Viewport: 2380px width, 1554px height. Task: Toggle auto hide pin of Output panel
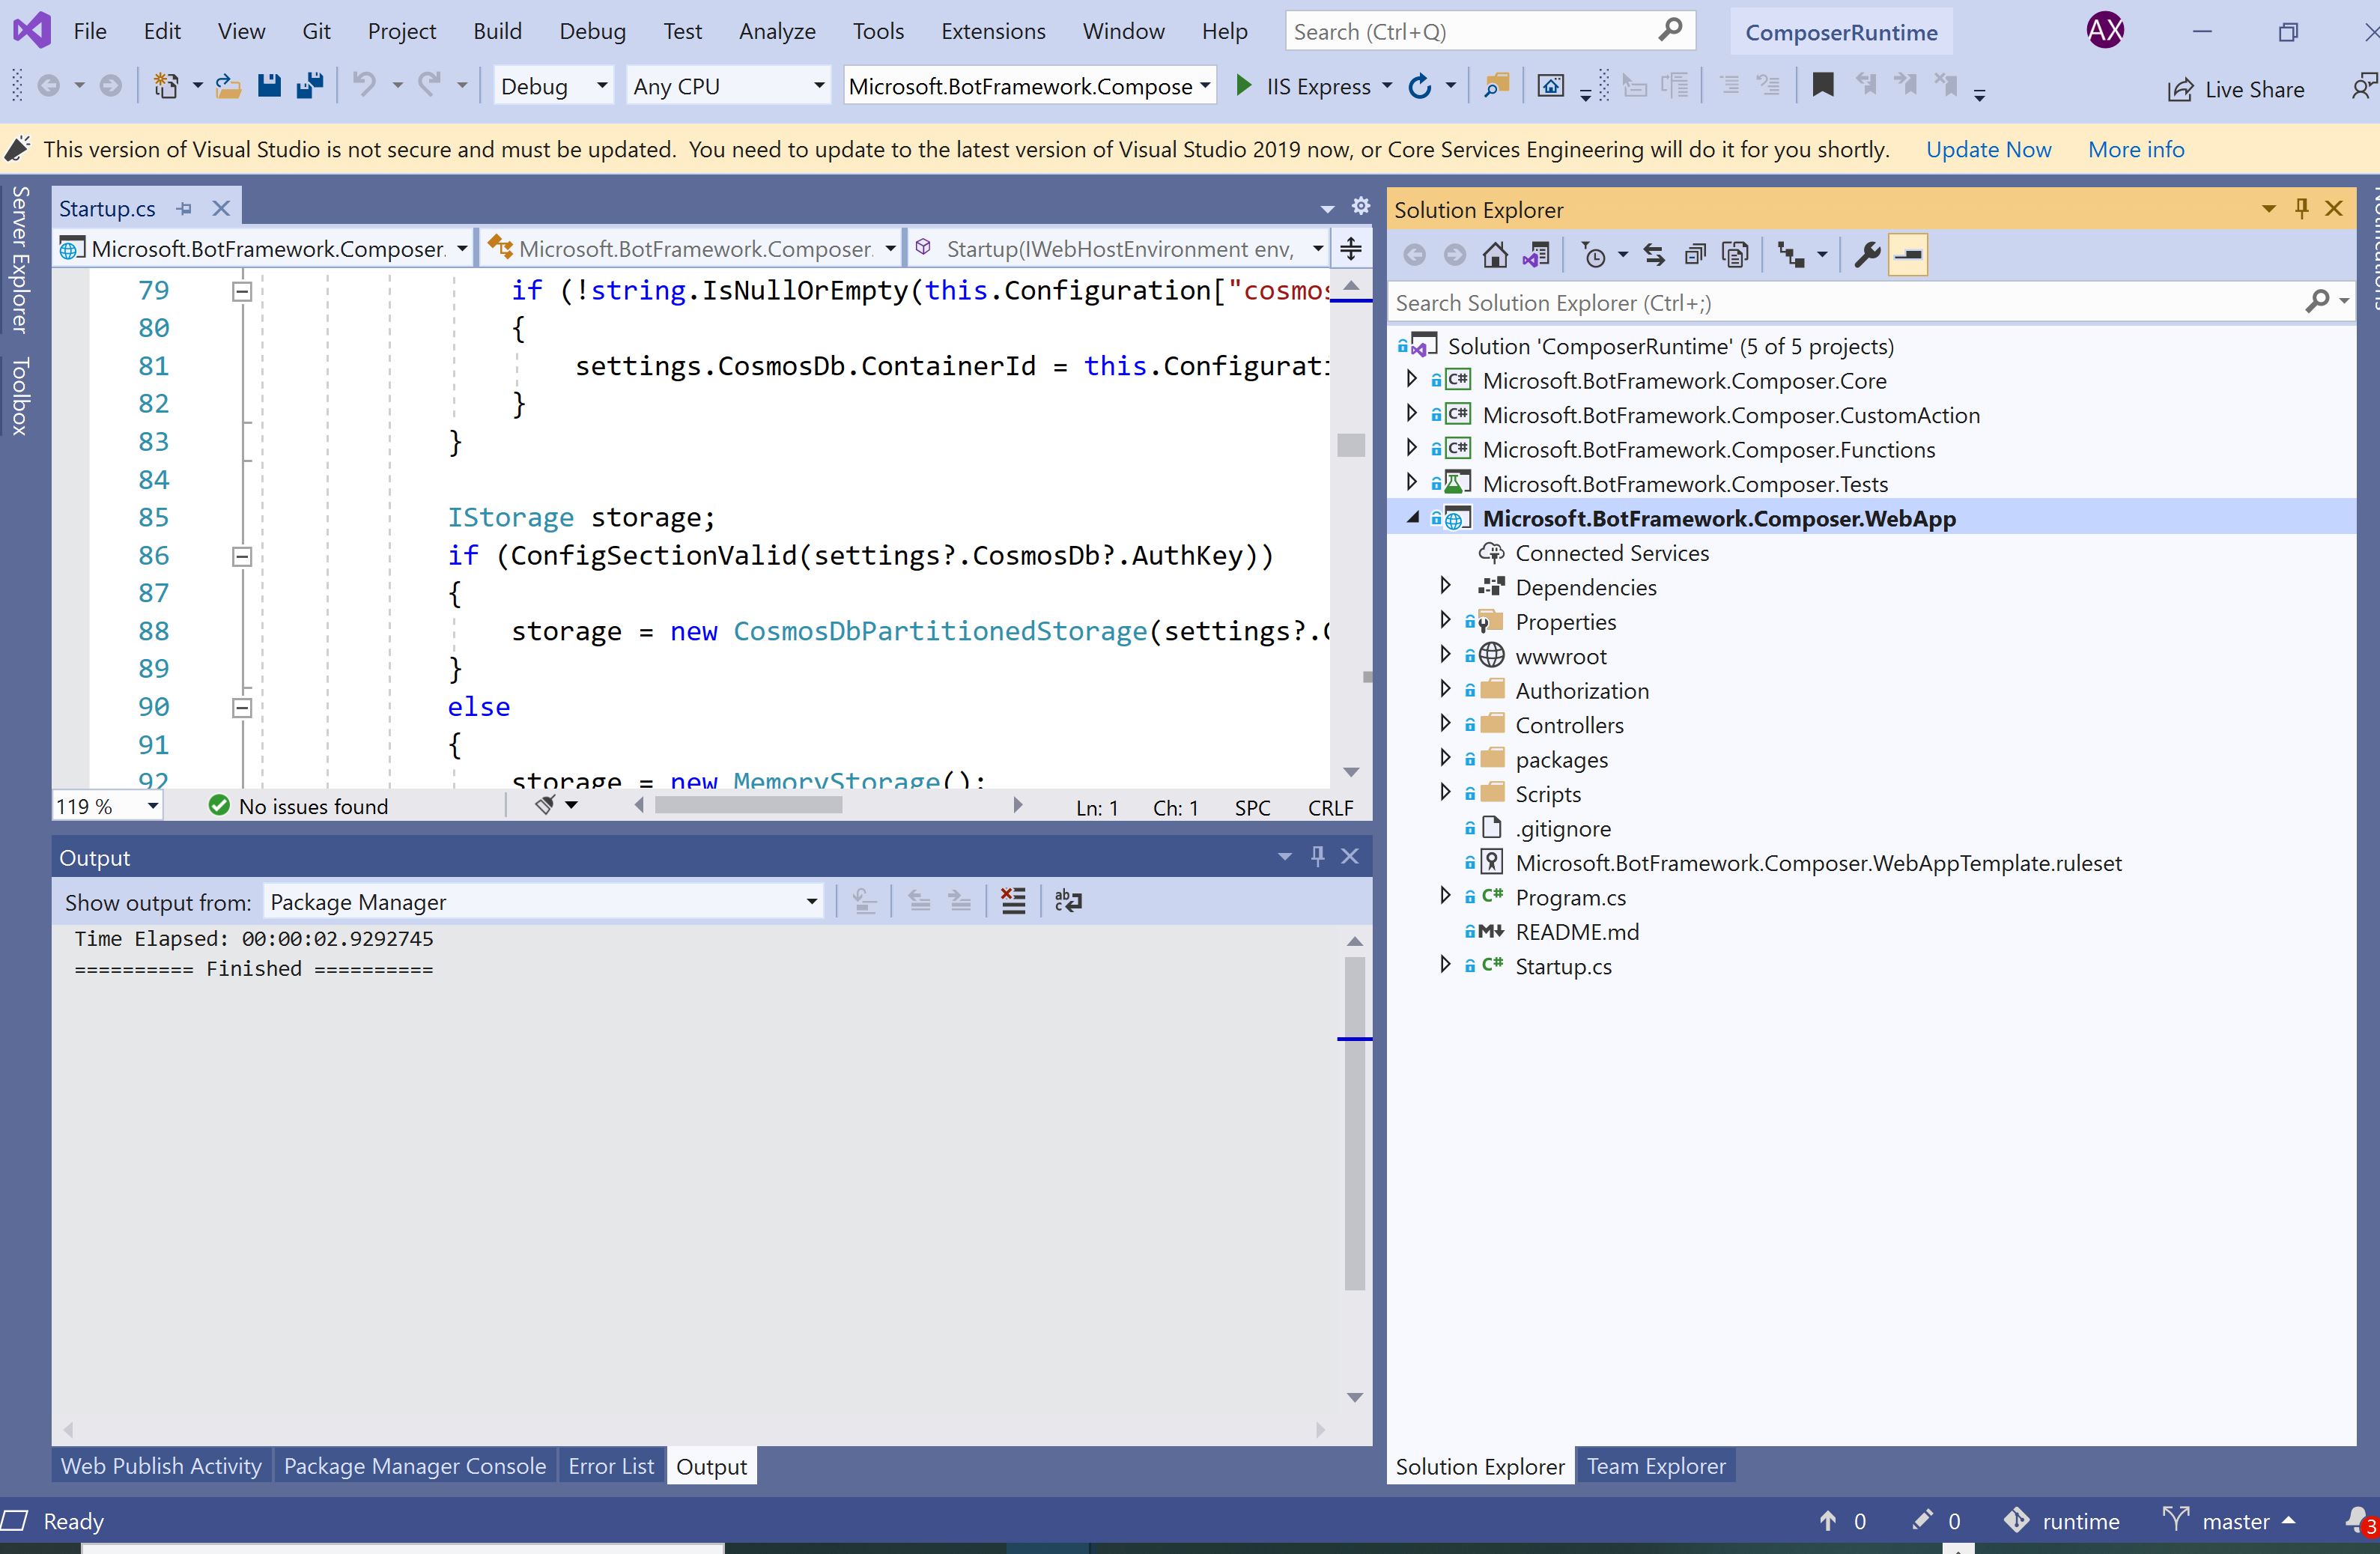pos(1317,856)
